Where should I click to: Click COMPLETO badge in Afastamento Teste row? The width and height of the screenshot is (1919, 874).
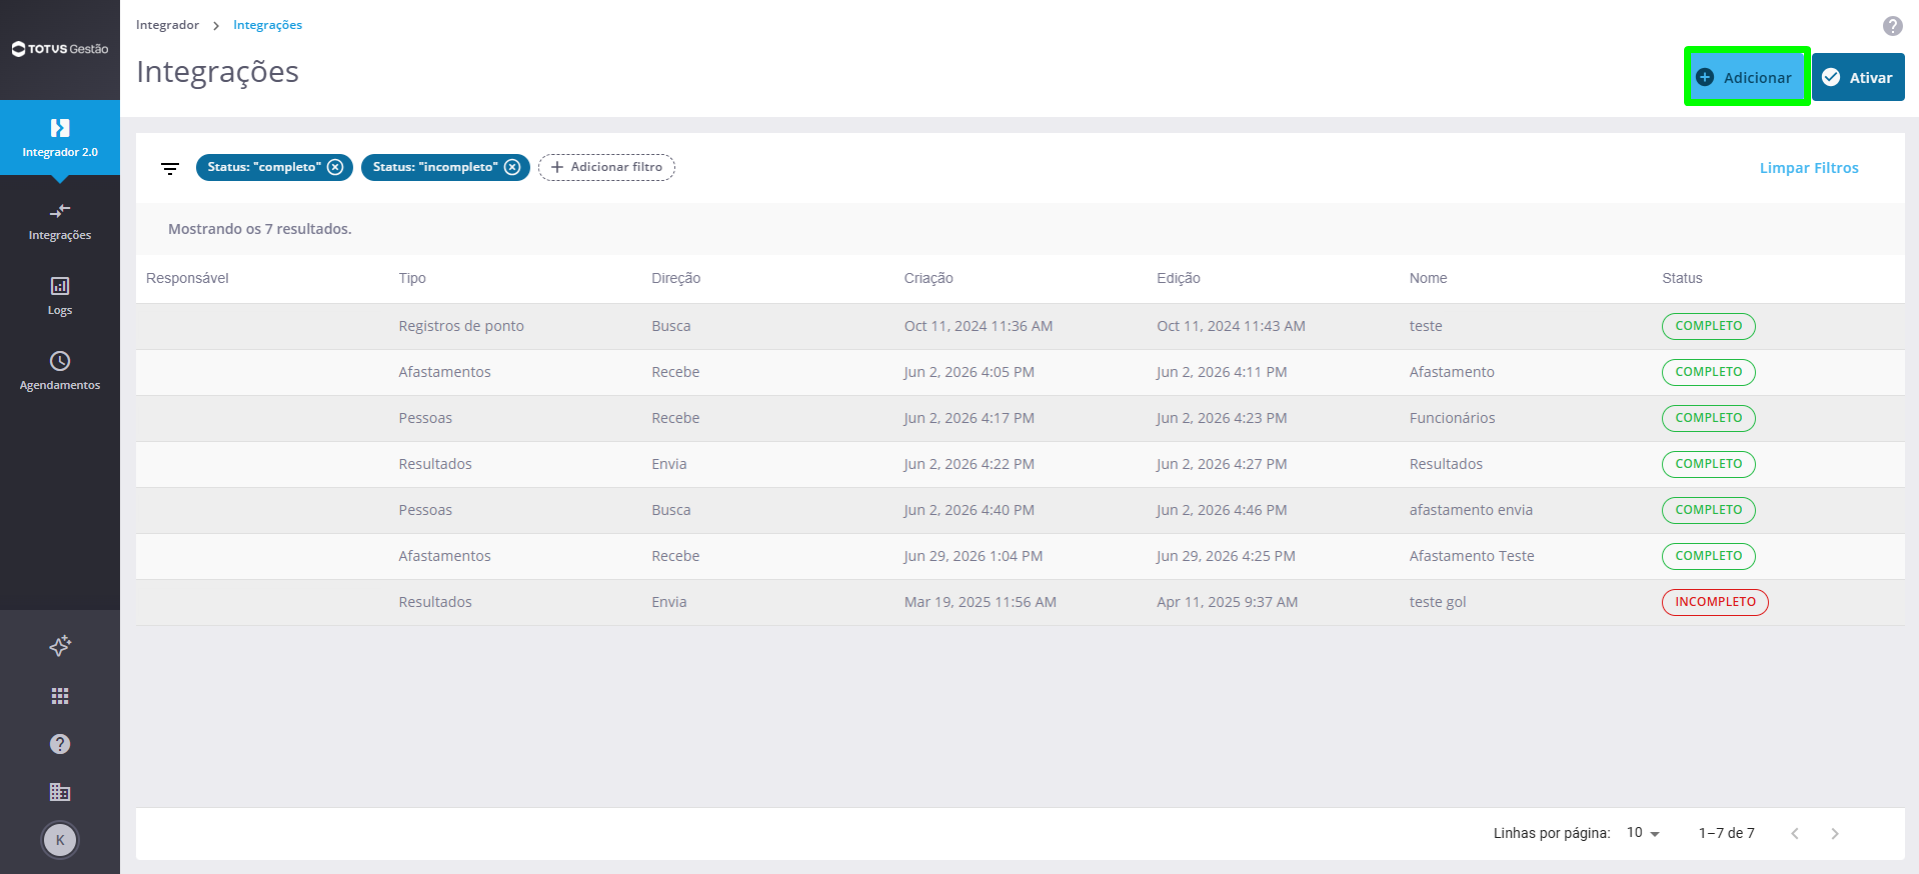click(x=1708, y=556)
